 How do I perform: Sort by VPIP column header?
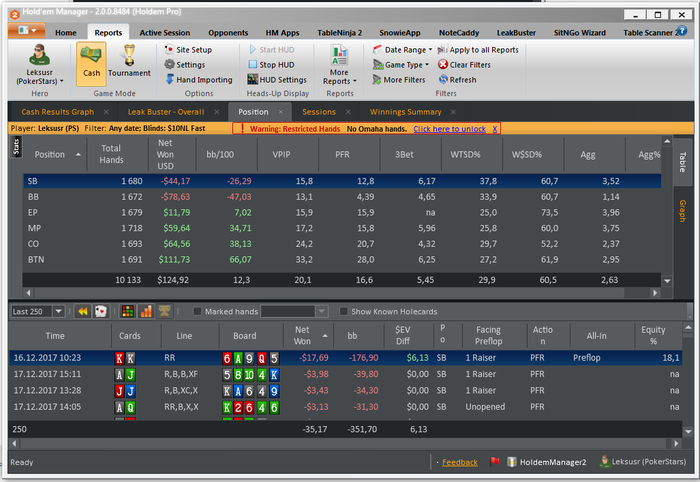[288, 154]
